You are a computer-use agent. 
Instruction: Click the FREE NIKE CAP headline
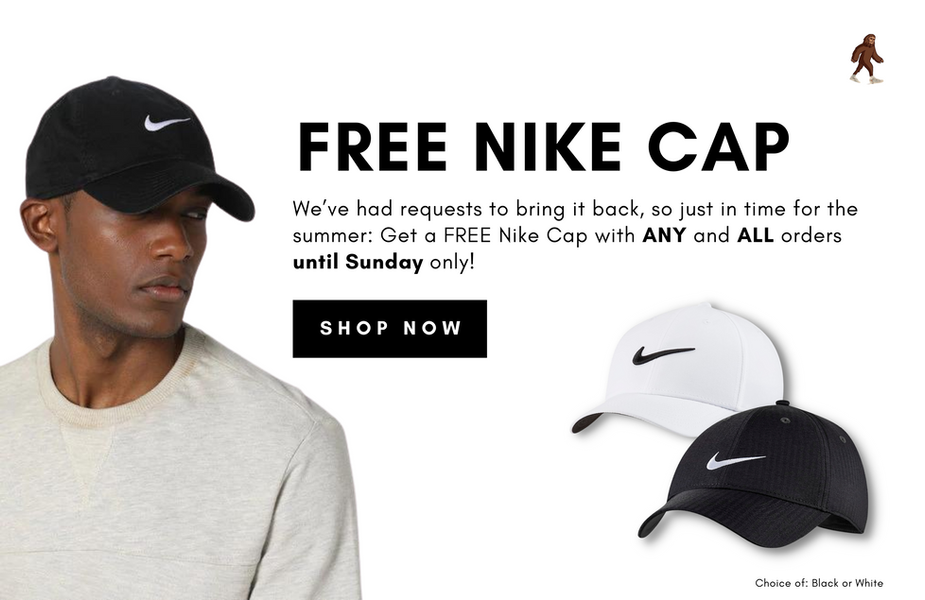tap(544, 147)
